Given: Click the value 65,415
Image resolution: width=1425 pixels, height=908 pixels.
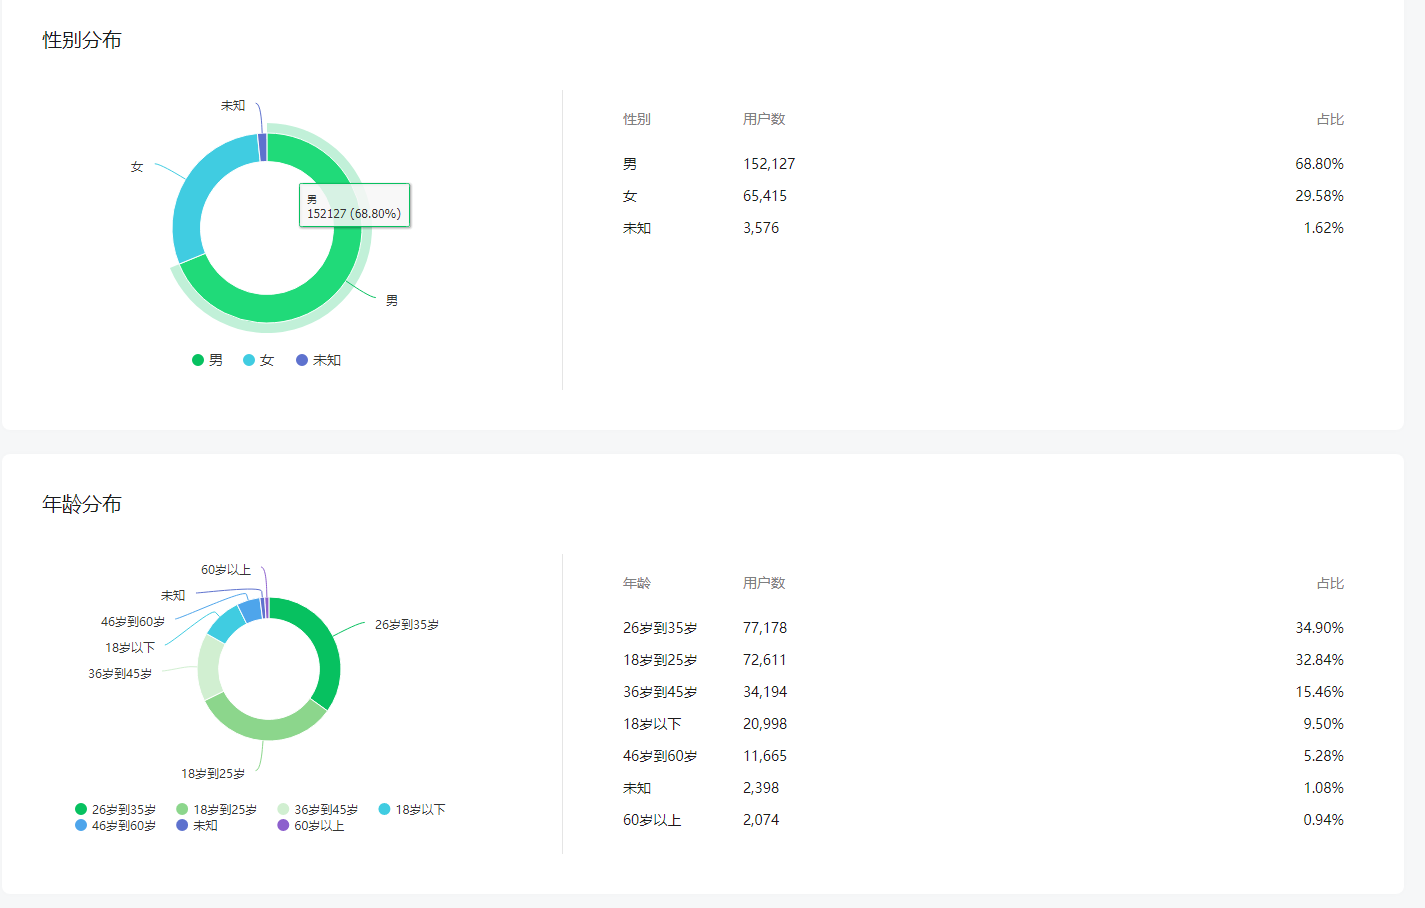Looking at the screenshot, I should (x=765, y=196).
